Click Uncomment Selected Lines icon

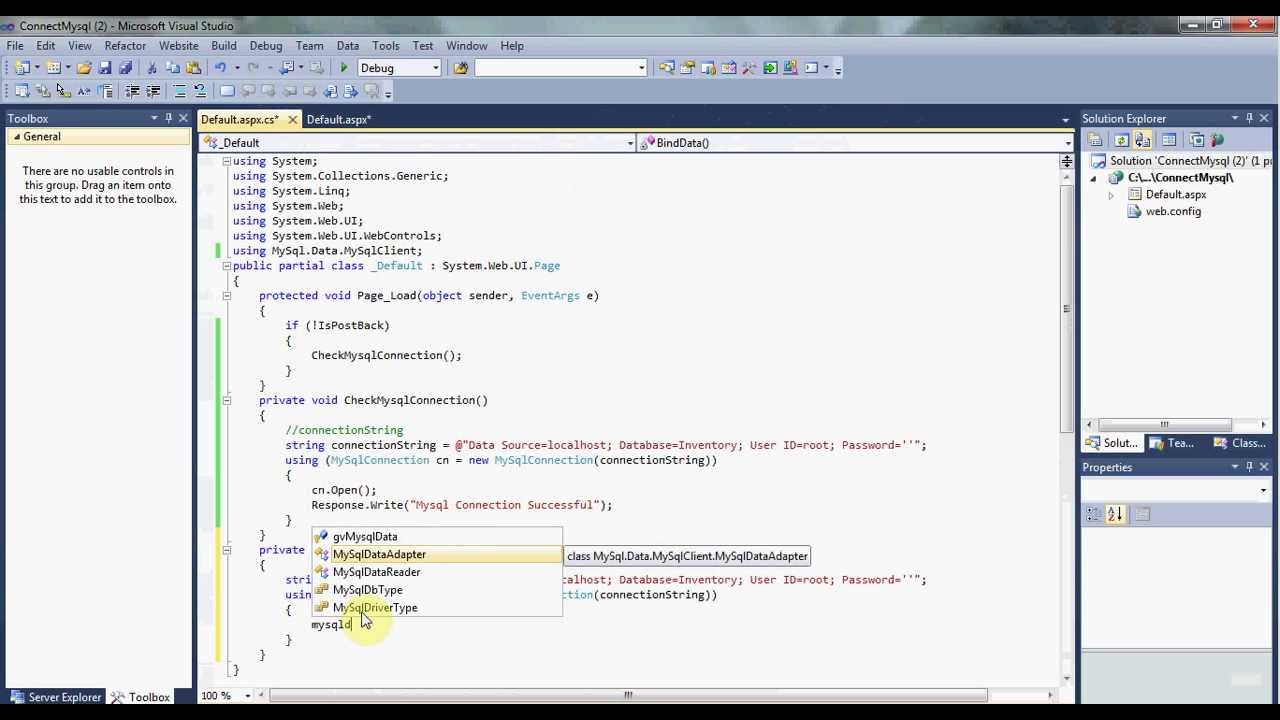(x=200, y=91)
